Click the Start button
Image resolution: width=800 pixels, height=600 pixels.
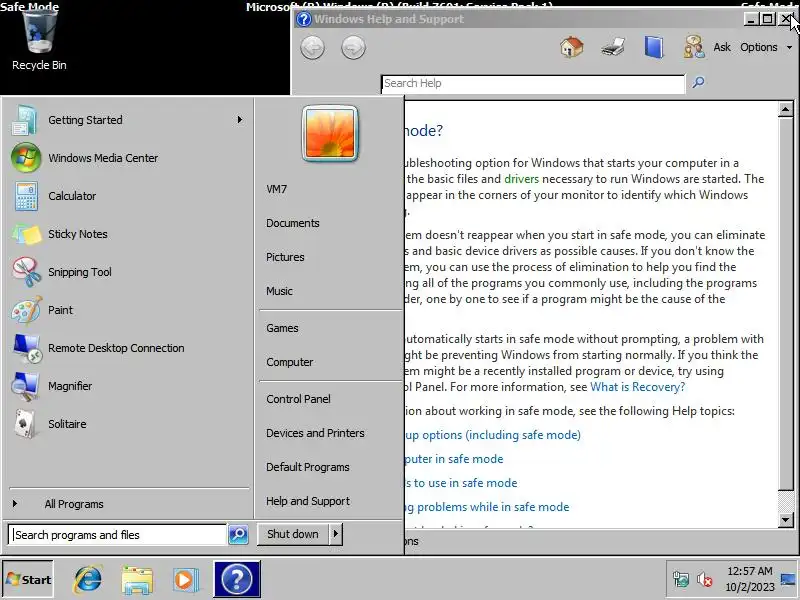(28, 580)
